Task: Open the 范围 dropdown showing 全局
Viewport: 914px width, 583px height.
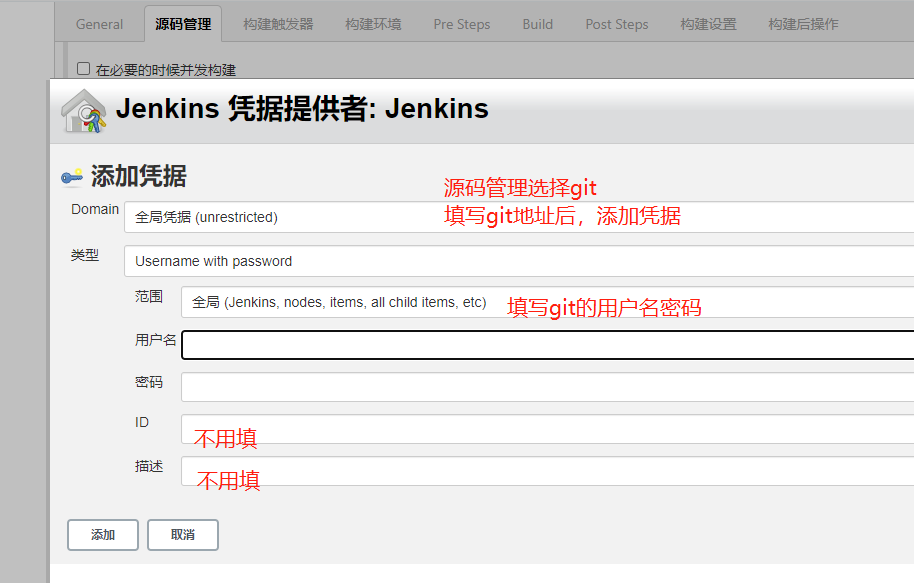Action: click(x=547, y=302)
